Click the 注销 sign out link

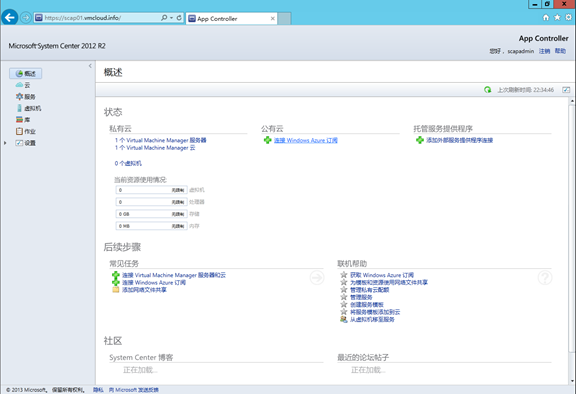pyautogui.click(x=544, y=51)
